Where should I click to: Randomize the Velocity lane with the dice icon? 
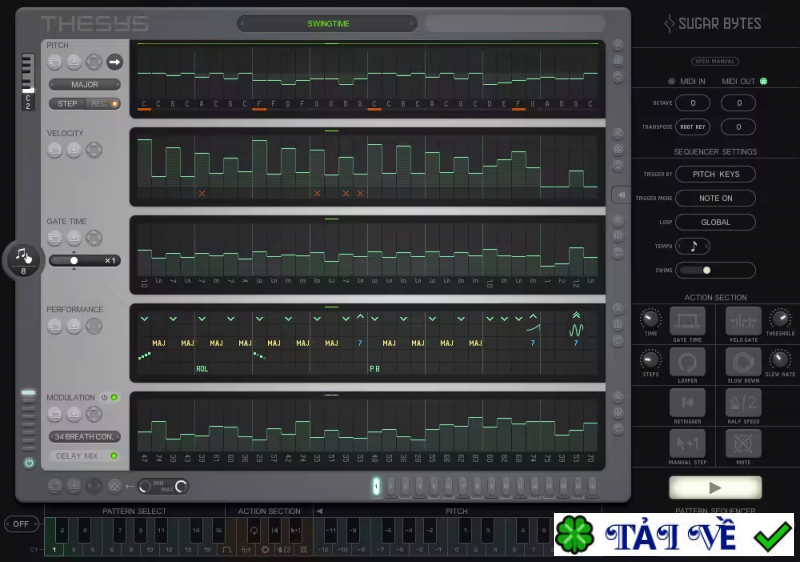[x=618, y=149]
